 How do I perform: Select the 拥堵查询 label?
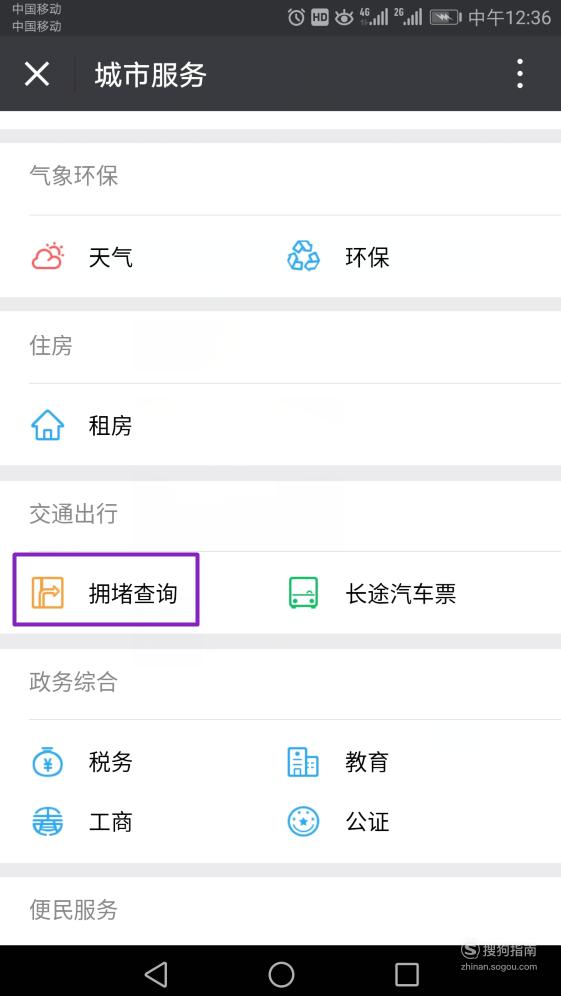[x=133, y=594]
